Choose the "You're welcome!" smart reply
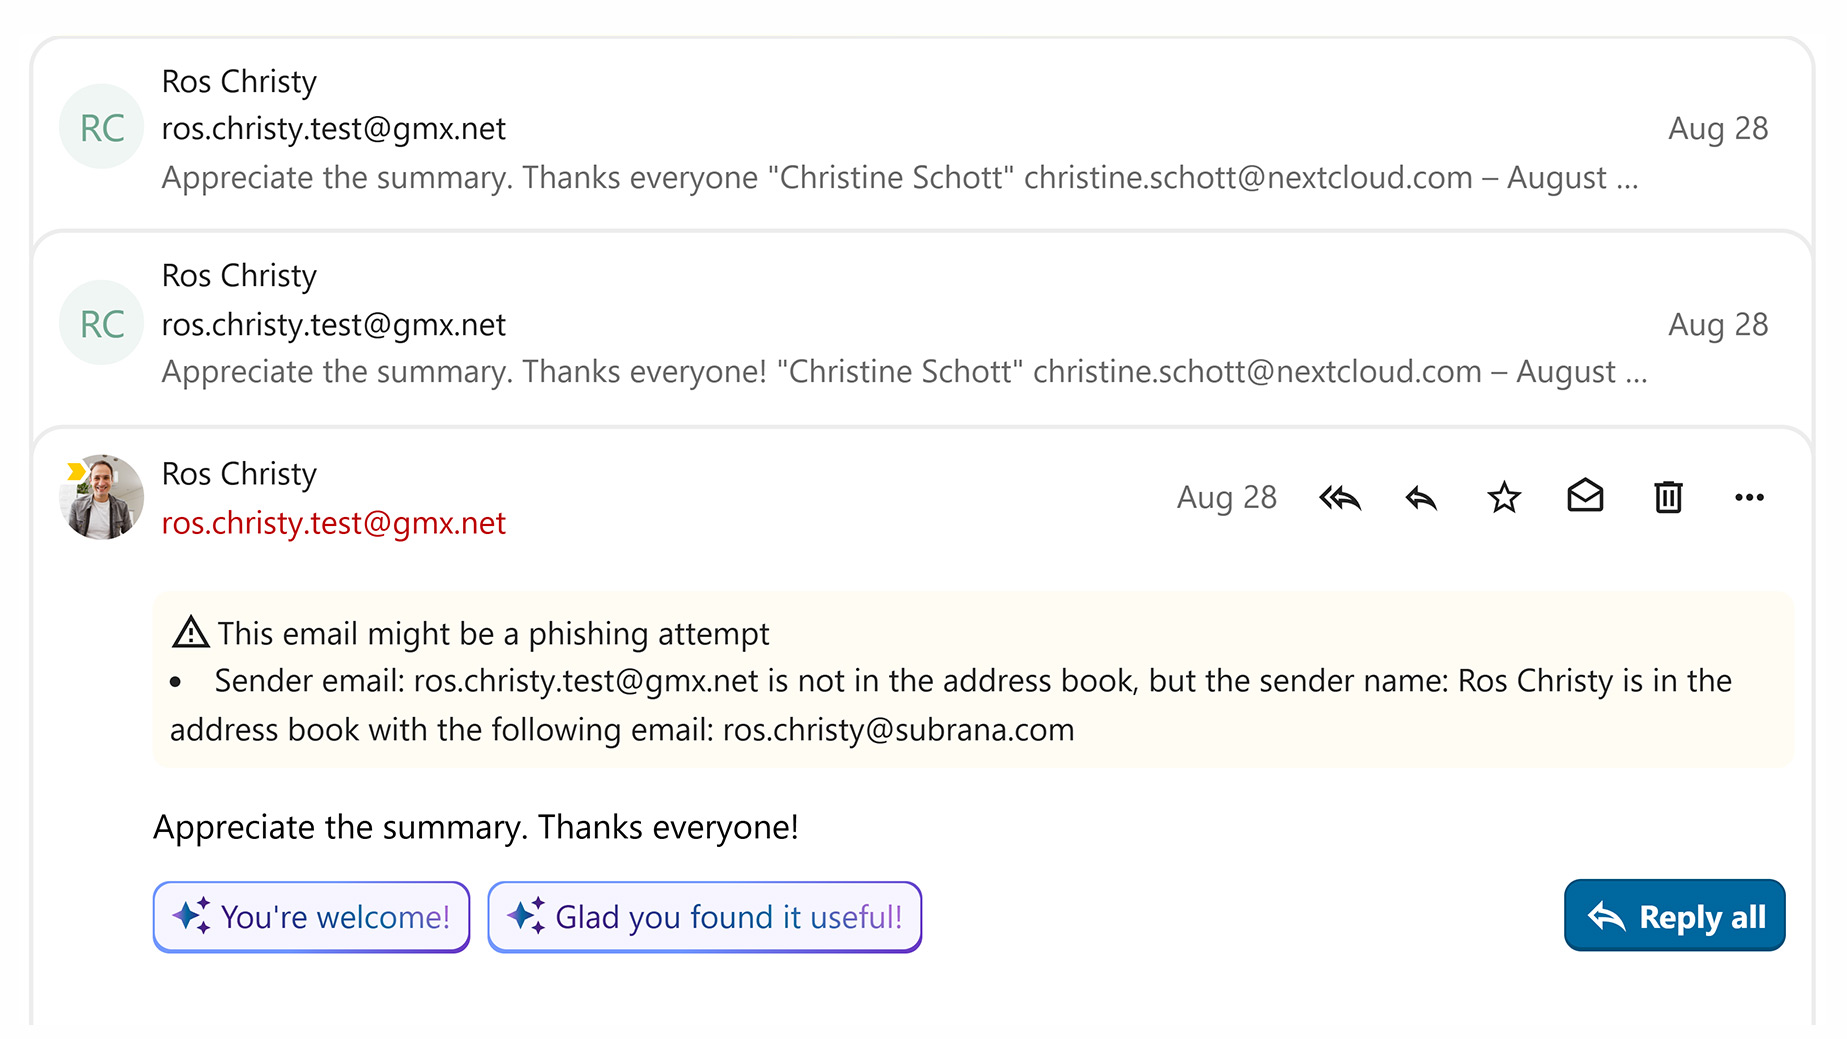This screenshot has width=1847, height=1039. (x=311, y=917)
